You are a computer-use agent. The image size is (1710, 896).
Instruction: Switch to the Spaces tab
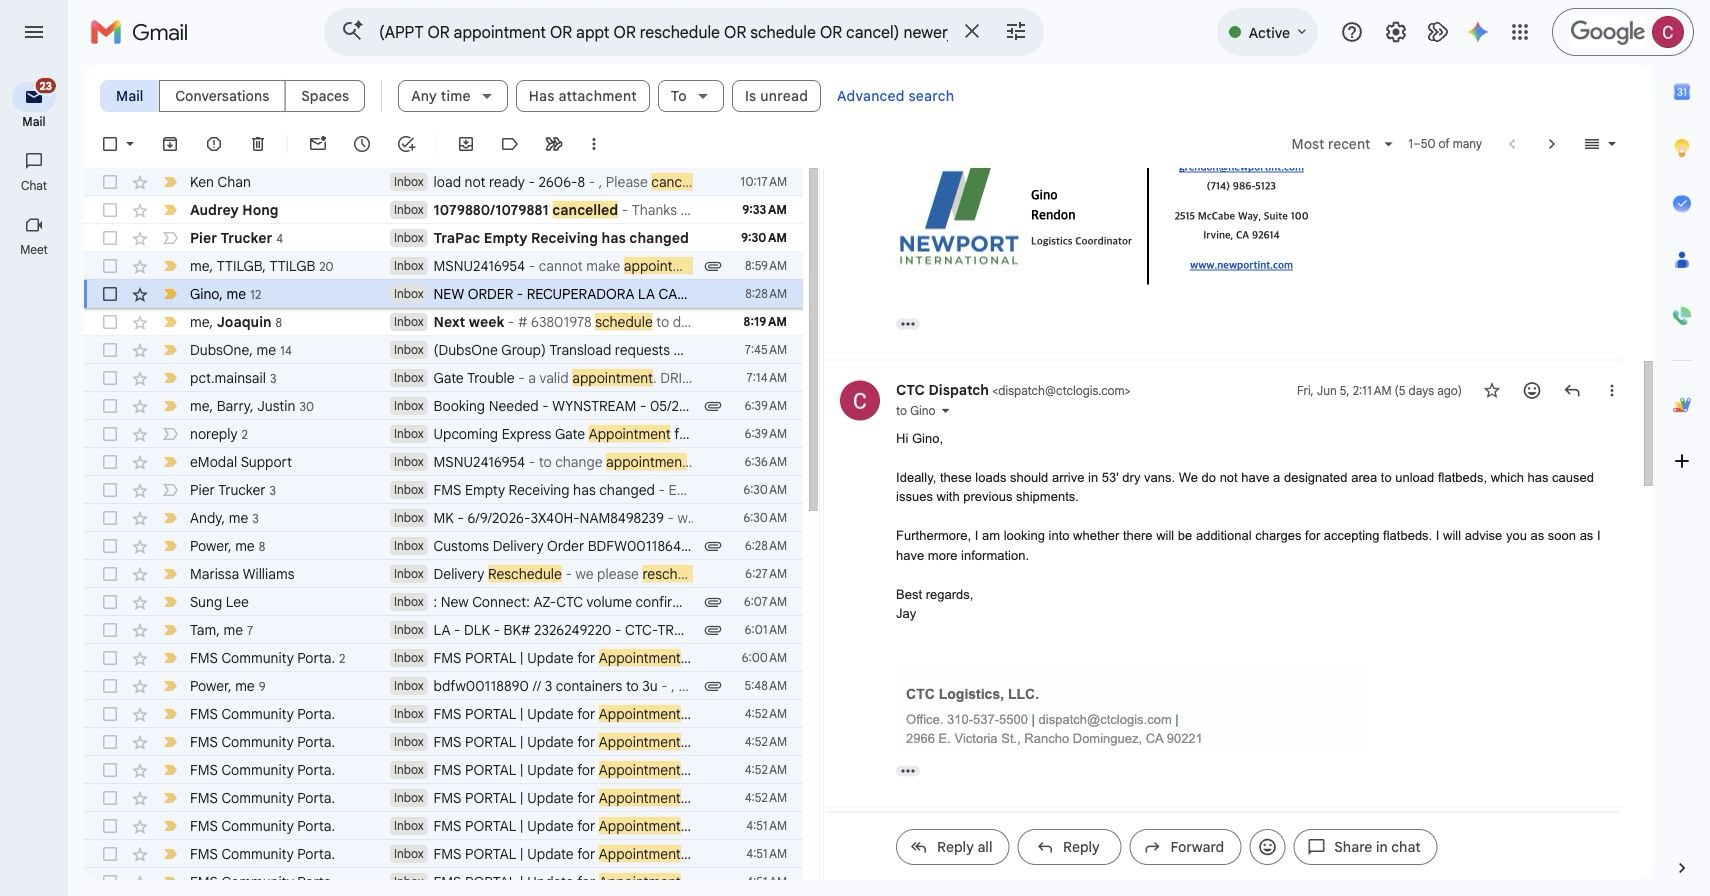point(325,96)
